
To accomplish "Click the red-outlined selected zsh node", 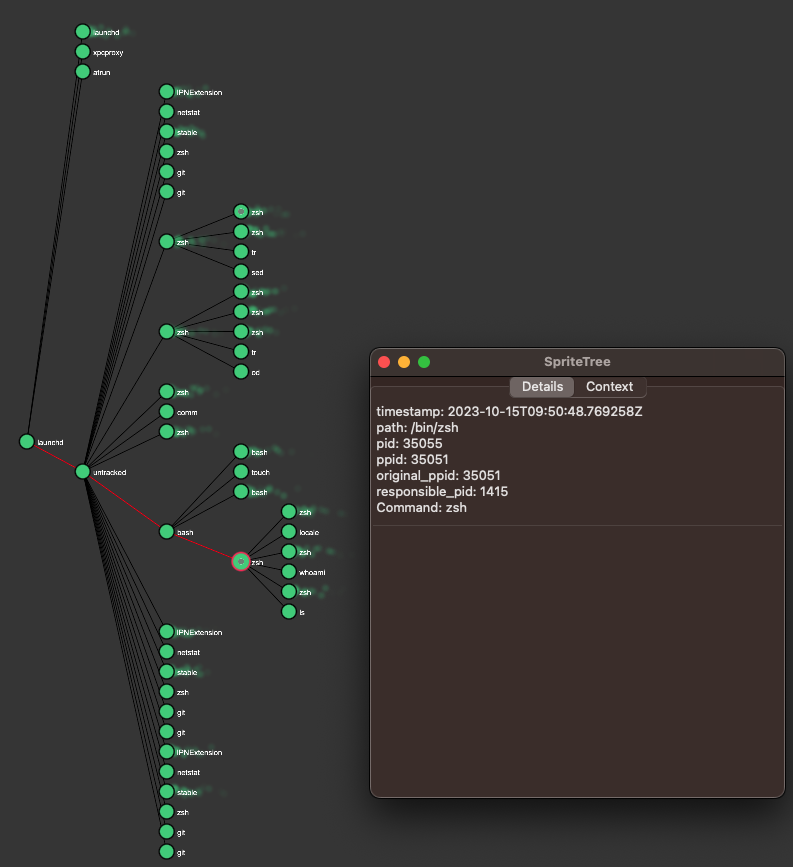I will coord(240,562).
